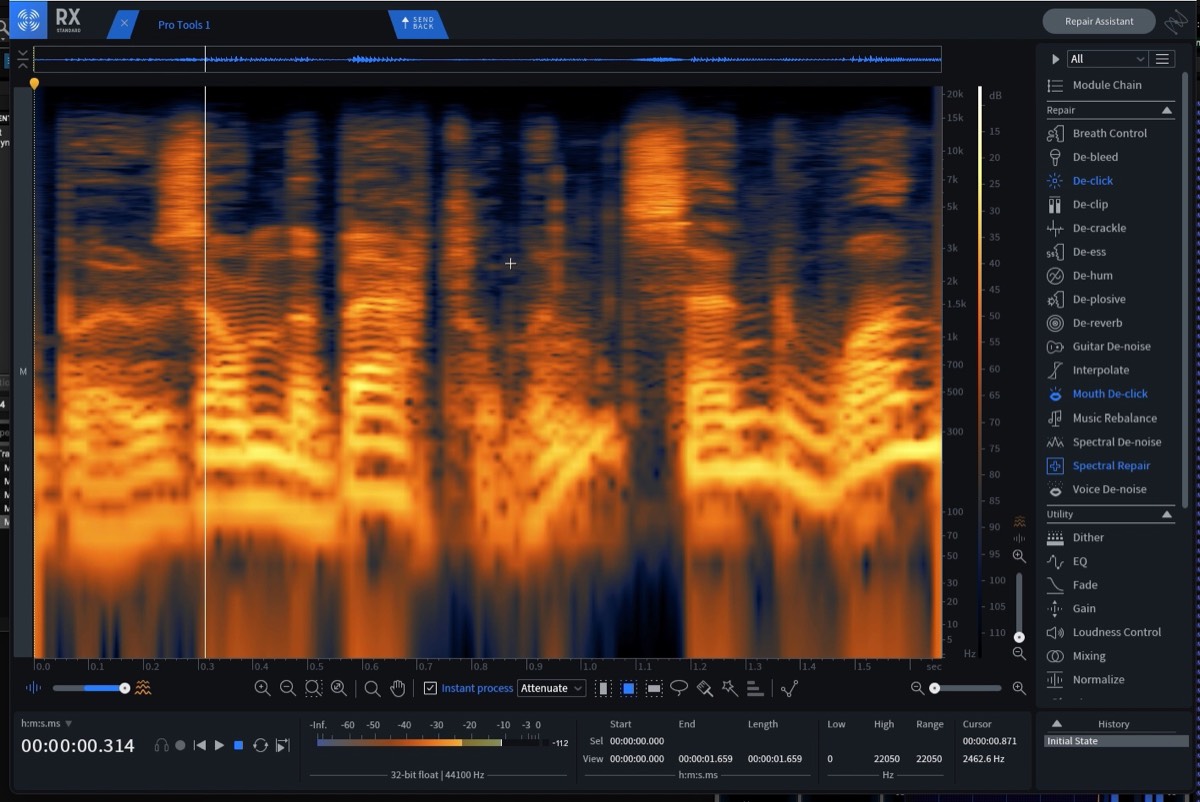Click the zoom to selection icon

[x=313, y=688]
